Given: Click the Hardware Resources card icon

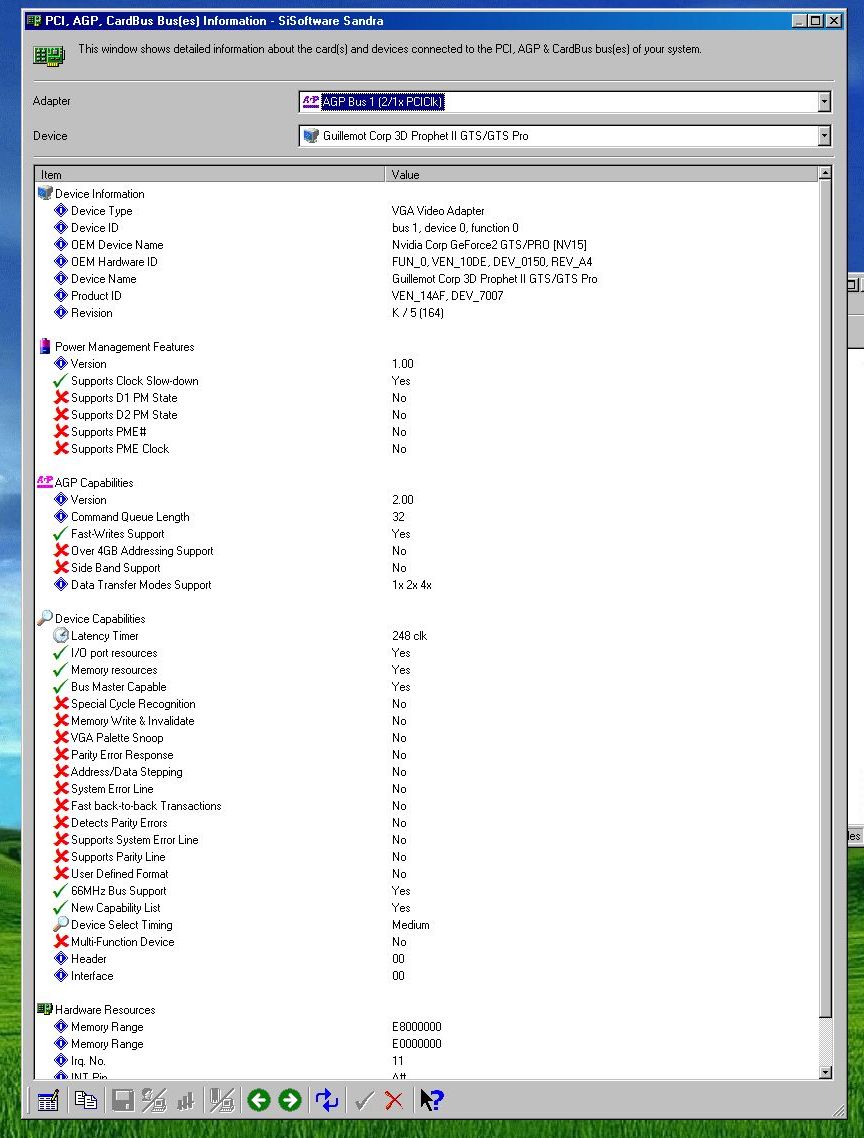Looking at the screenshot, I should (x=45, y=1009).
